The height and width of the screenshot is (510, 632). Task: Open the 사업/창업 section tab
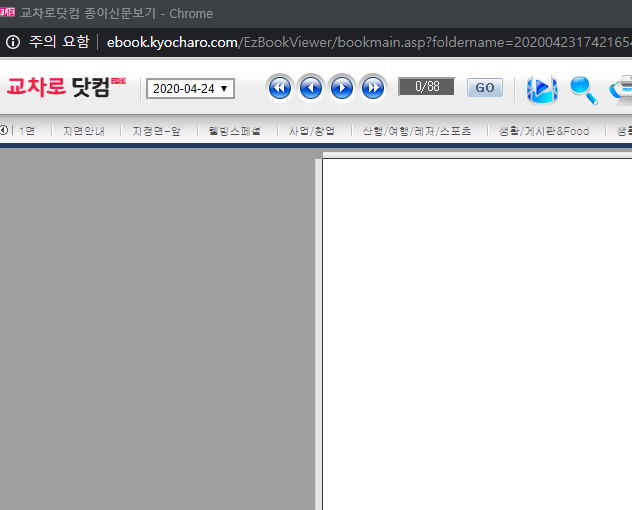312,131
